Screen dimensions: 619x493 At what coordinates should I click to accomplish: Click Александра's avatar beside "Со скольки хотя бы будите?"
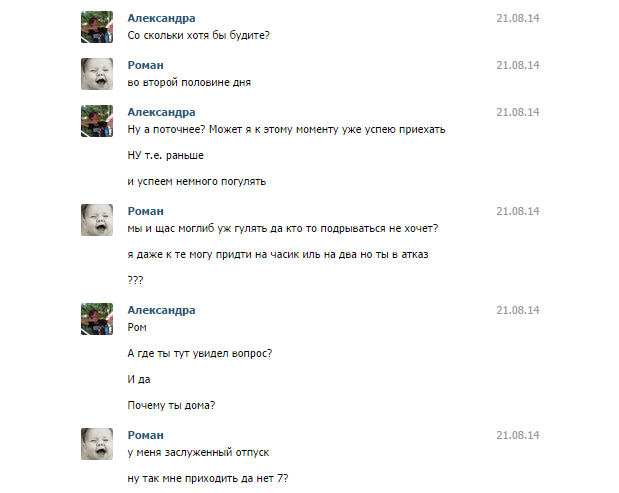click(x=96, y=28)
